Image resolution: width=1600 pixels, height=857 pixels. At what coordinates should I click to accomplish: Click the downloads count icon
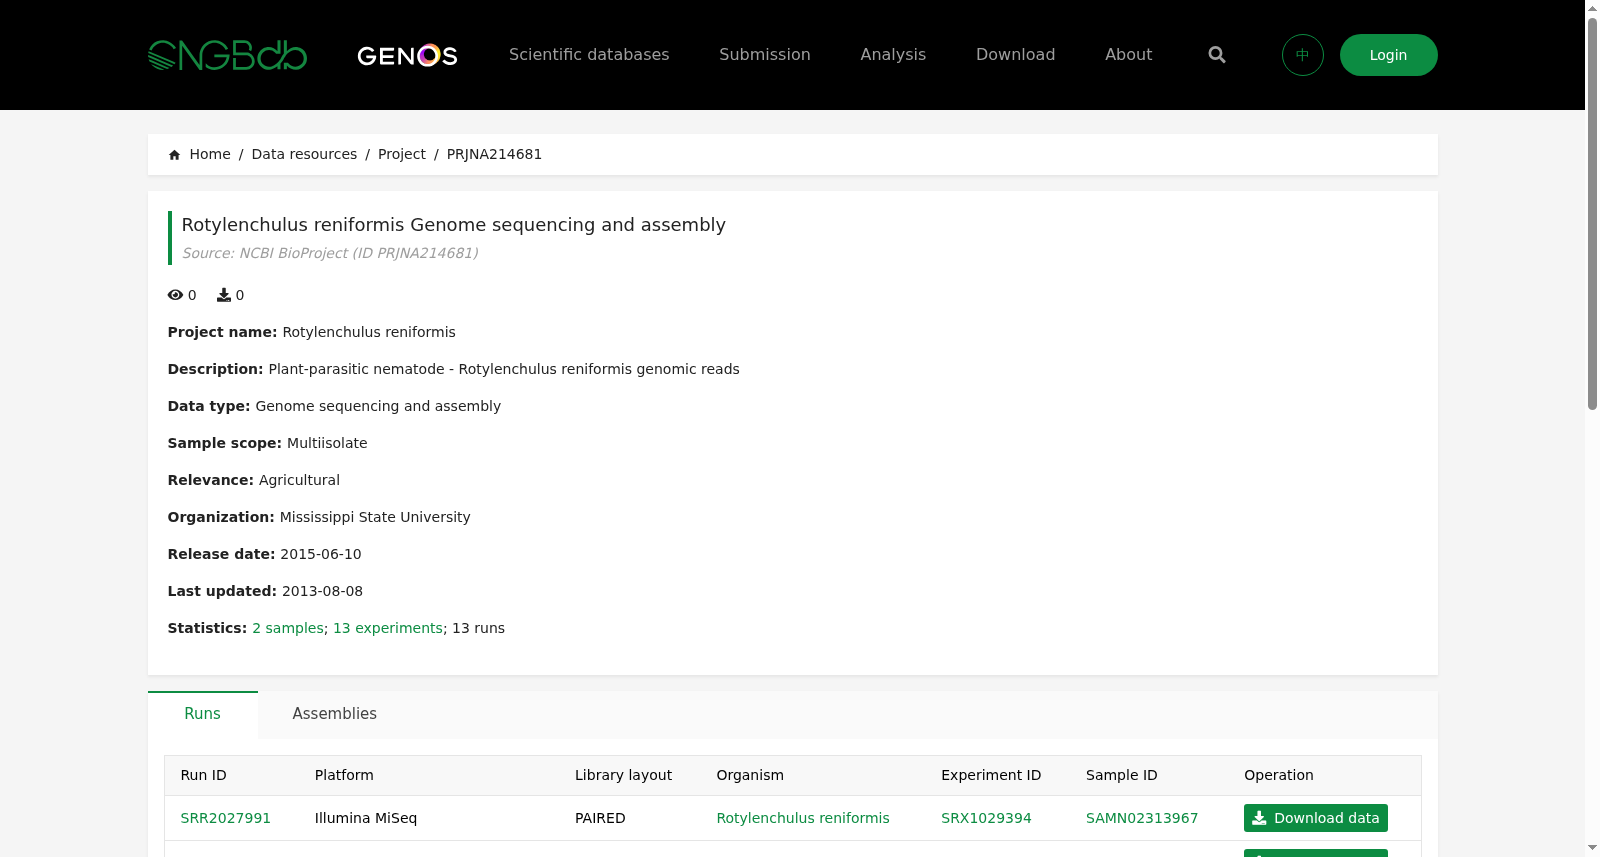pos(224,295)
